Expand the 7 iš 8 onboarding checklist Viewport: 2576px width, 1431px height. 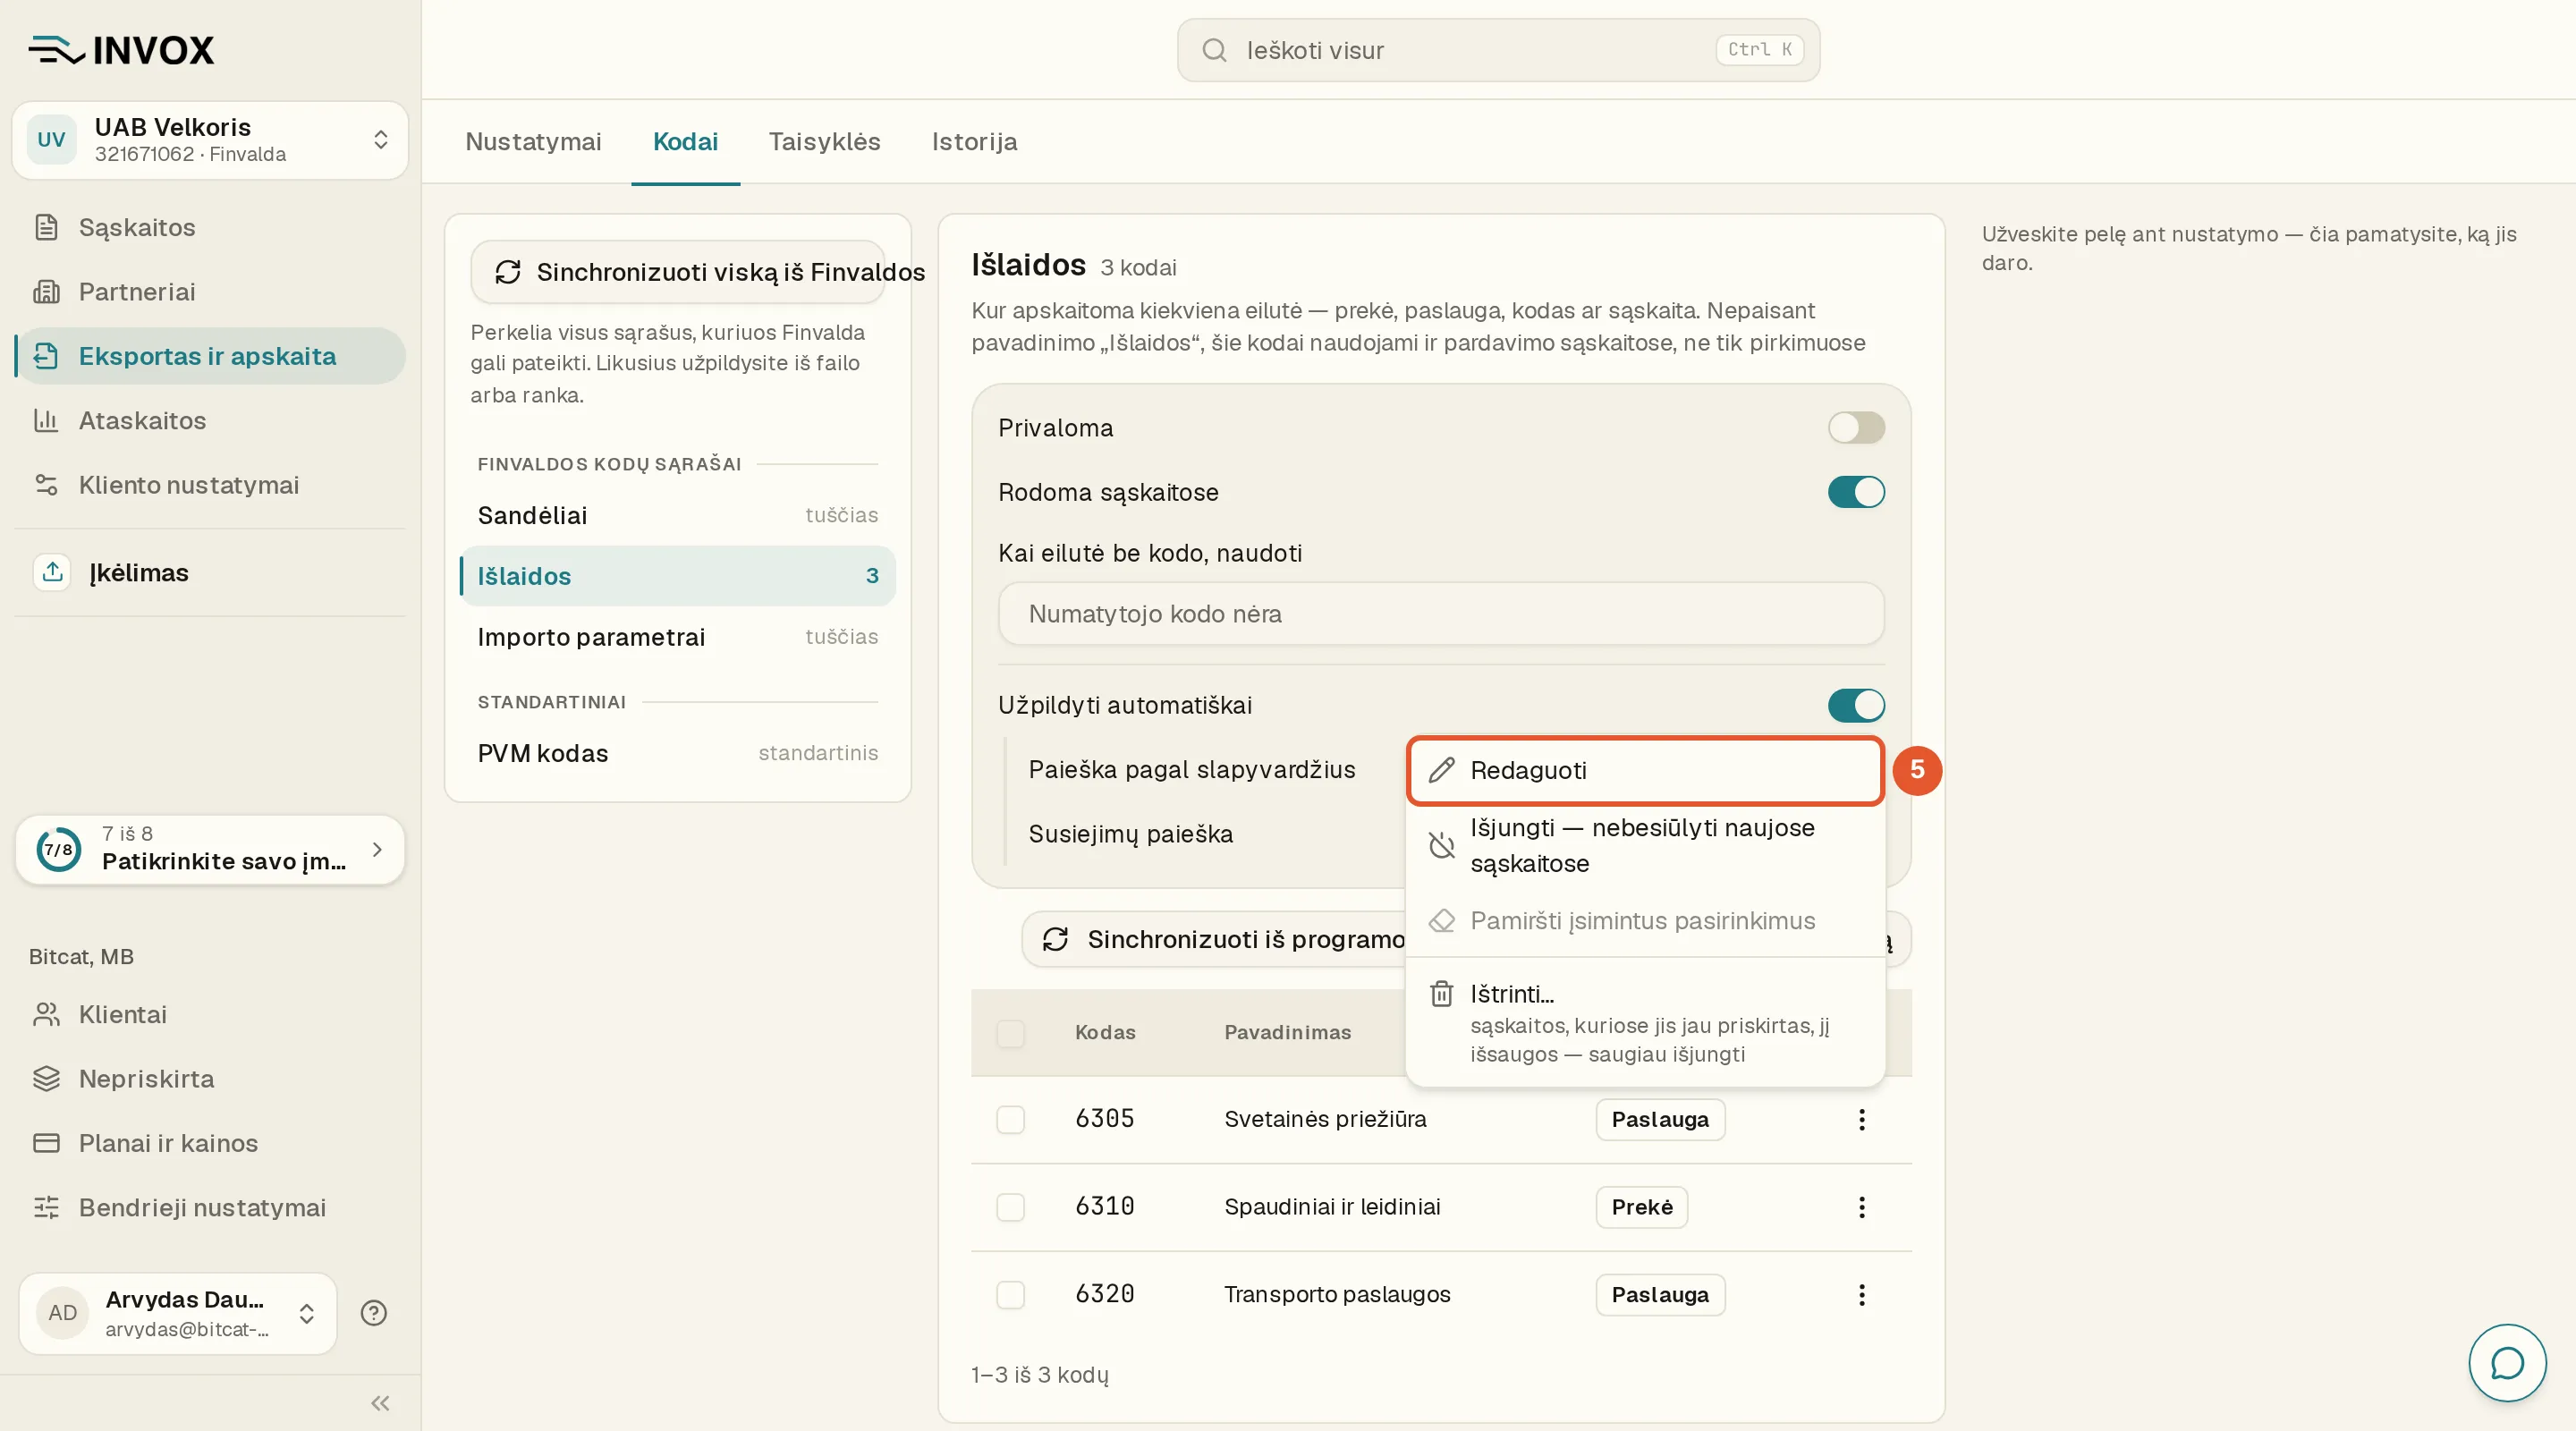(x=210, y=849)
